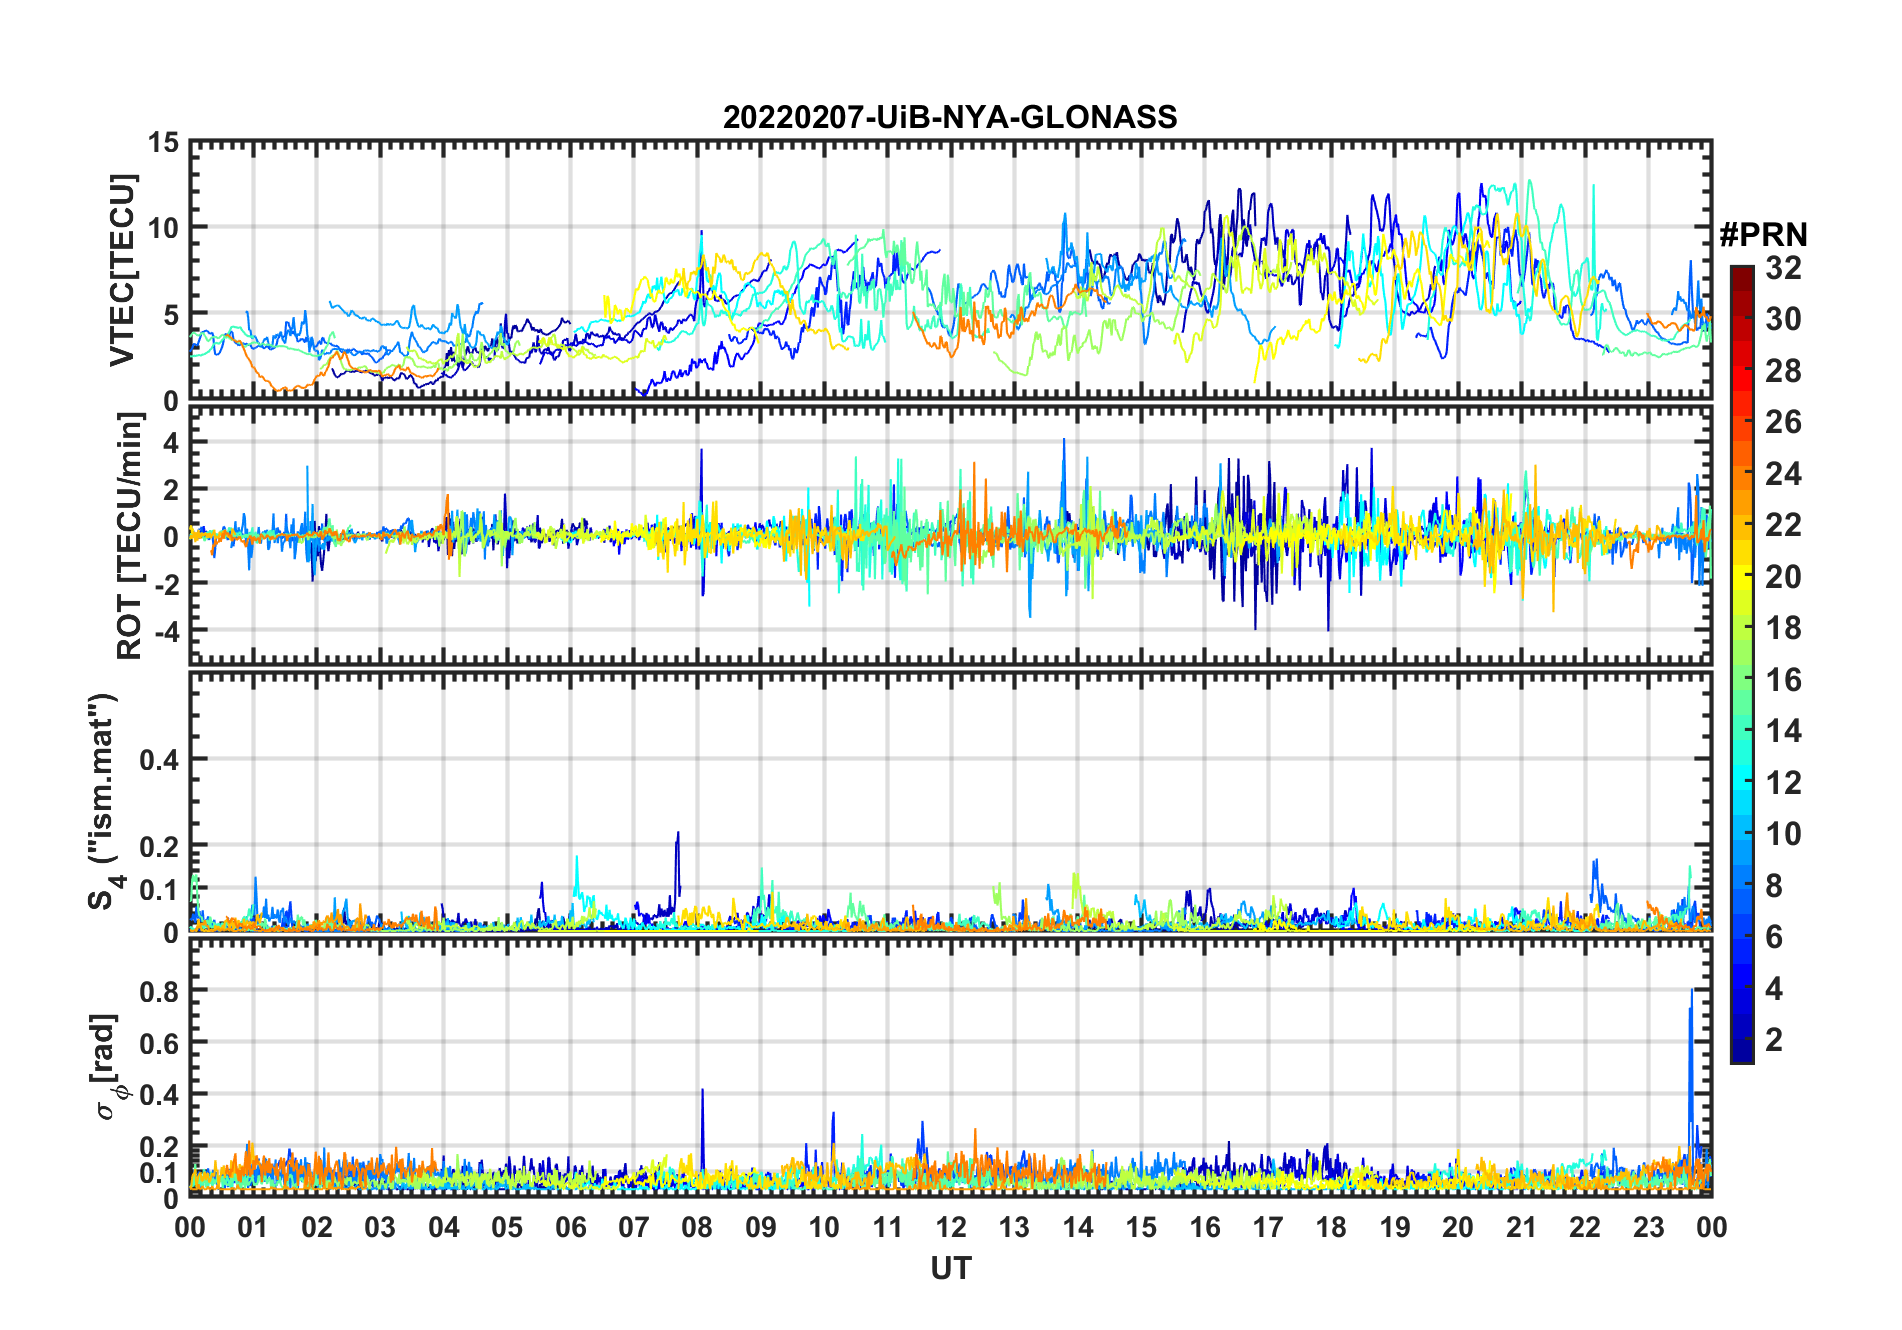This screenshot has width=1902, height=1330.
Task: Select UT axis tick label "04"
Action: [x=444, y=1227]
